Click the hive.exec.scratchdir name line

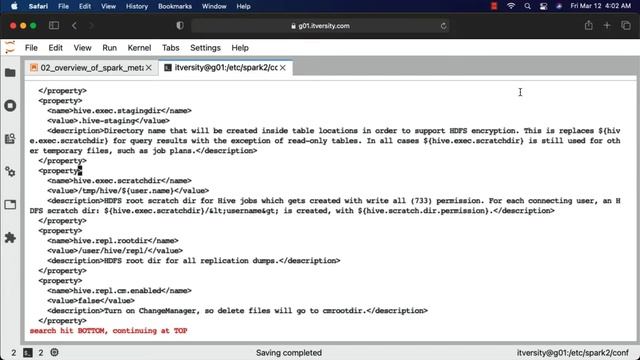(x=119, y=181)
